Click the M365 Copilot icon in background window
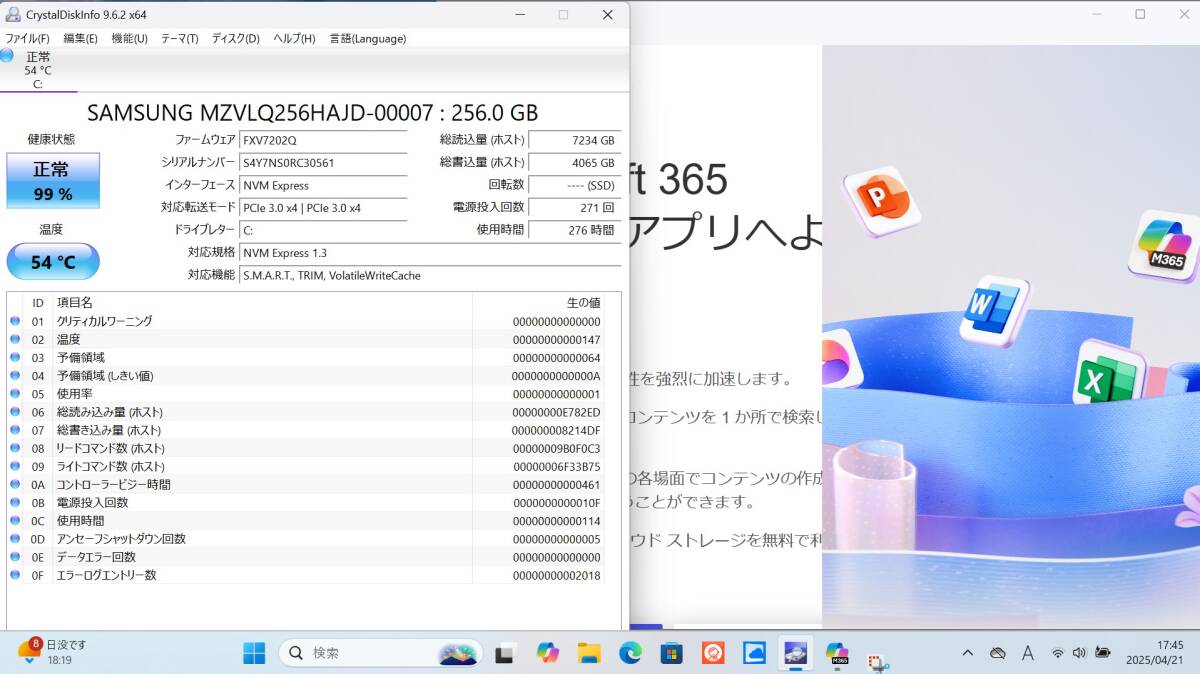This screenshot has width=1200, height=674. click(x=1165, y=245)
